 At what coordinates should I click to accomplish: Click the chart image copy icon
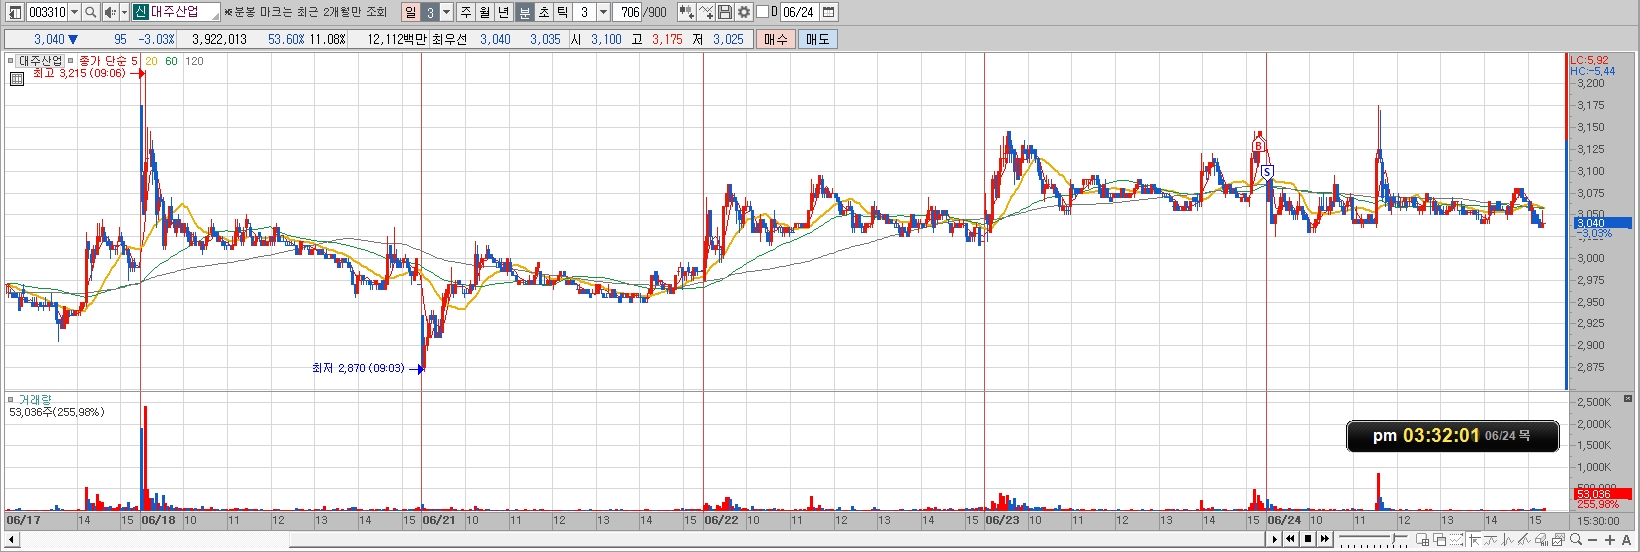(1558, 539)
